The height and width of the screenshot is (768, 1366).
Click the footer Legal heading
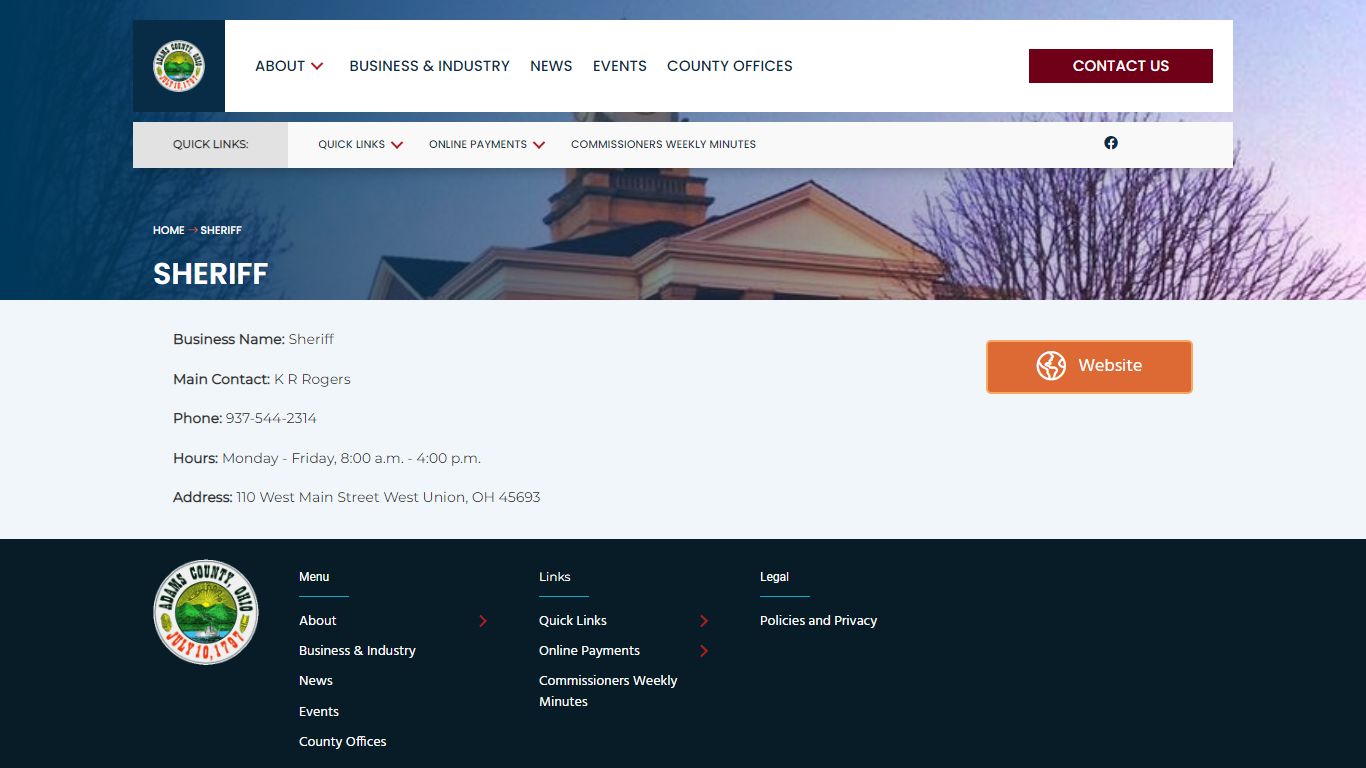(x=774, y=577)
